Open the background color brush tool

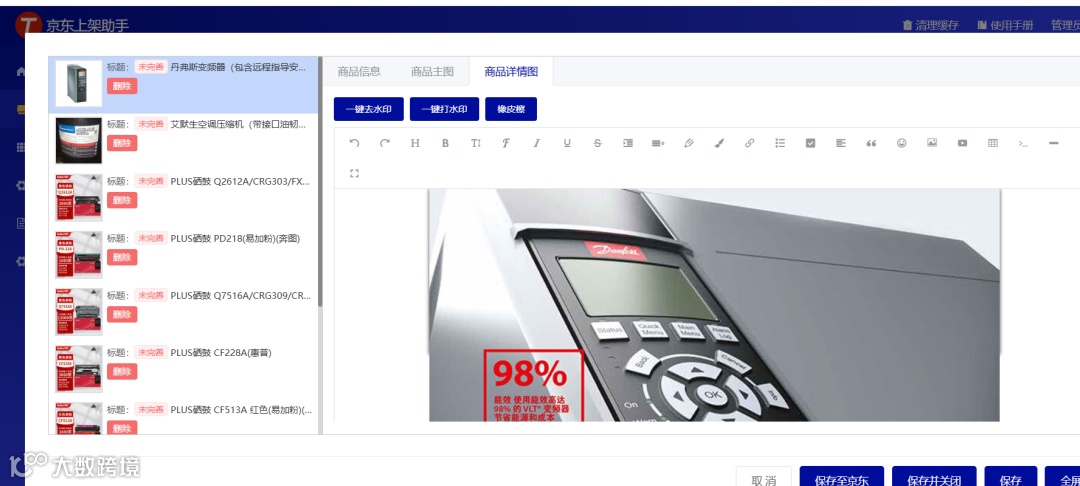pos(719,143)
